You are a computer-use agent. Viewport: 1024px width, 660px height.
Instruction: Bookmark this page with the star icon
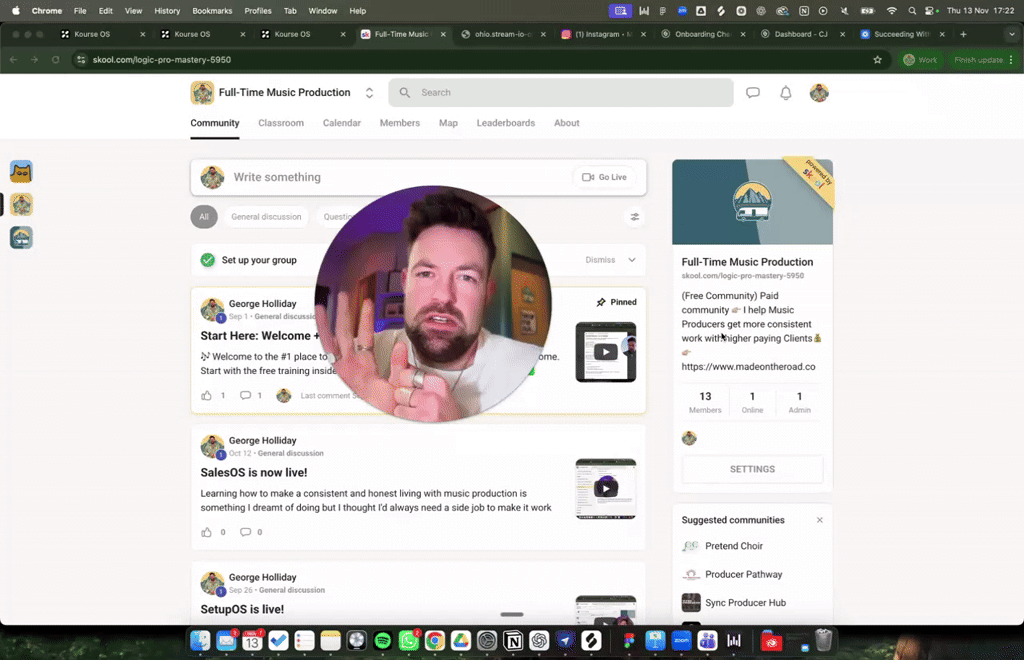pyautogui.click(x=877, y=59)
